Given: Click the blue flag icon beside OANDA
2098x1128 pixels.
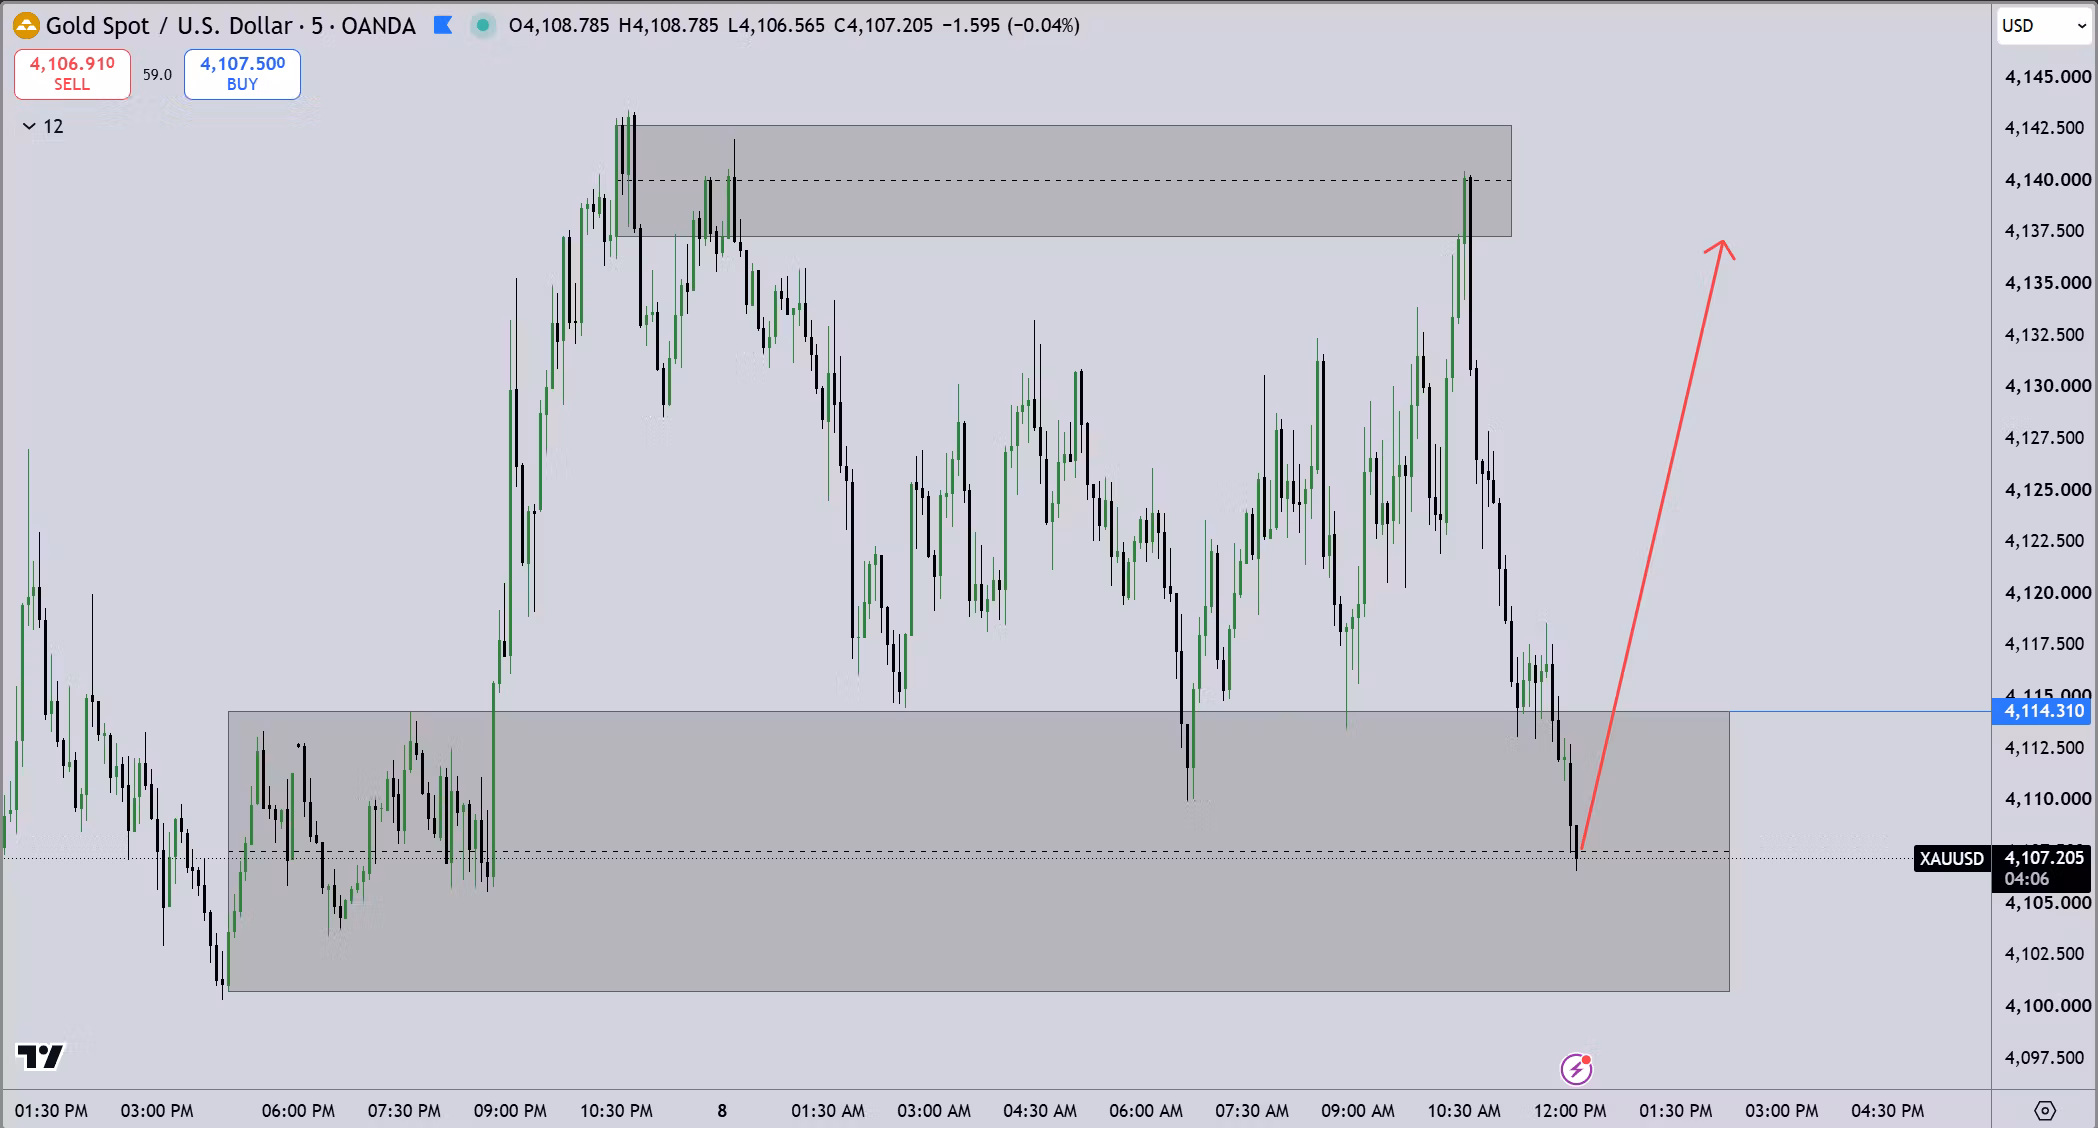Looking at the screenshot, I should coord(443,26).
